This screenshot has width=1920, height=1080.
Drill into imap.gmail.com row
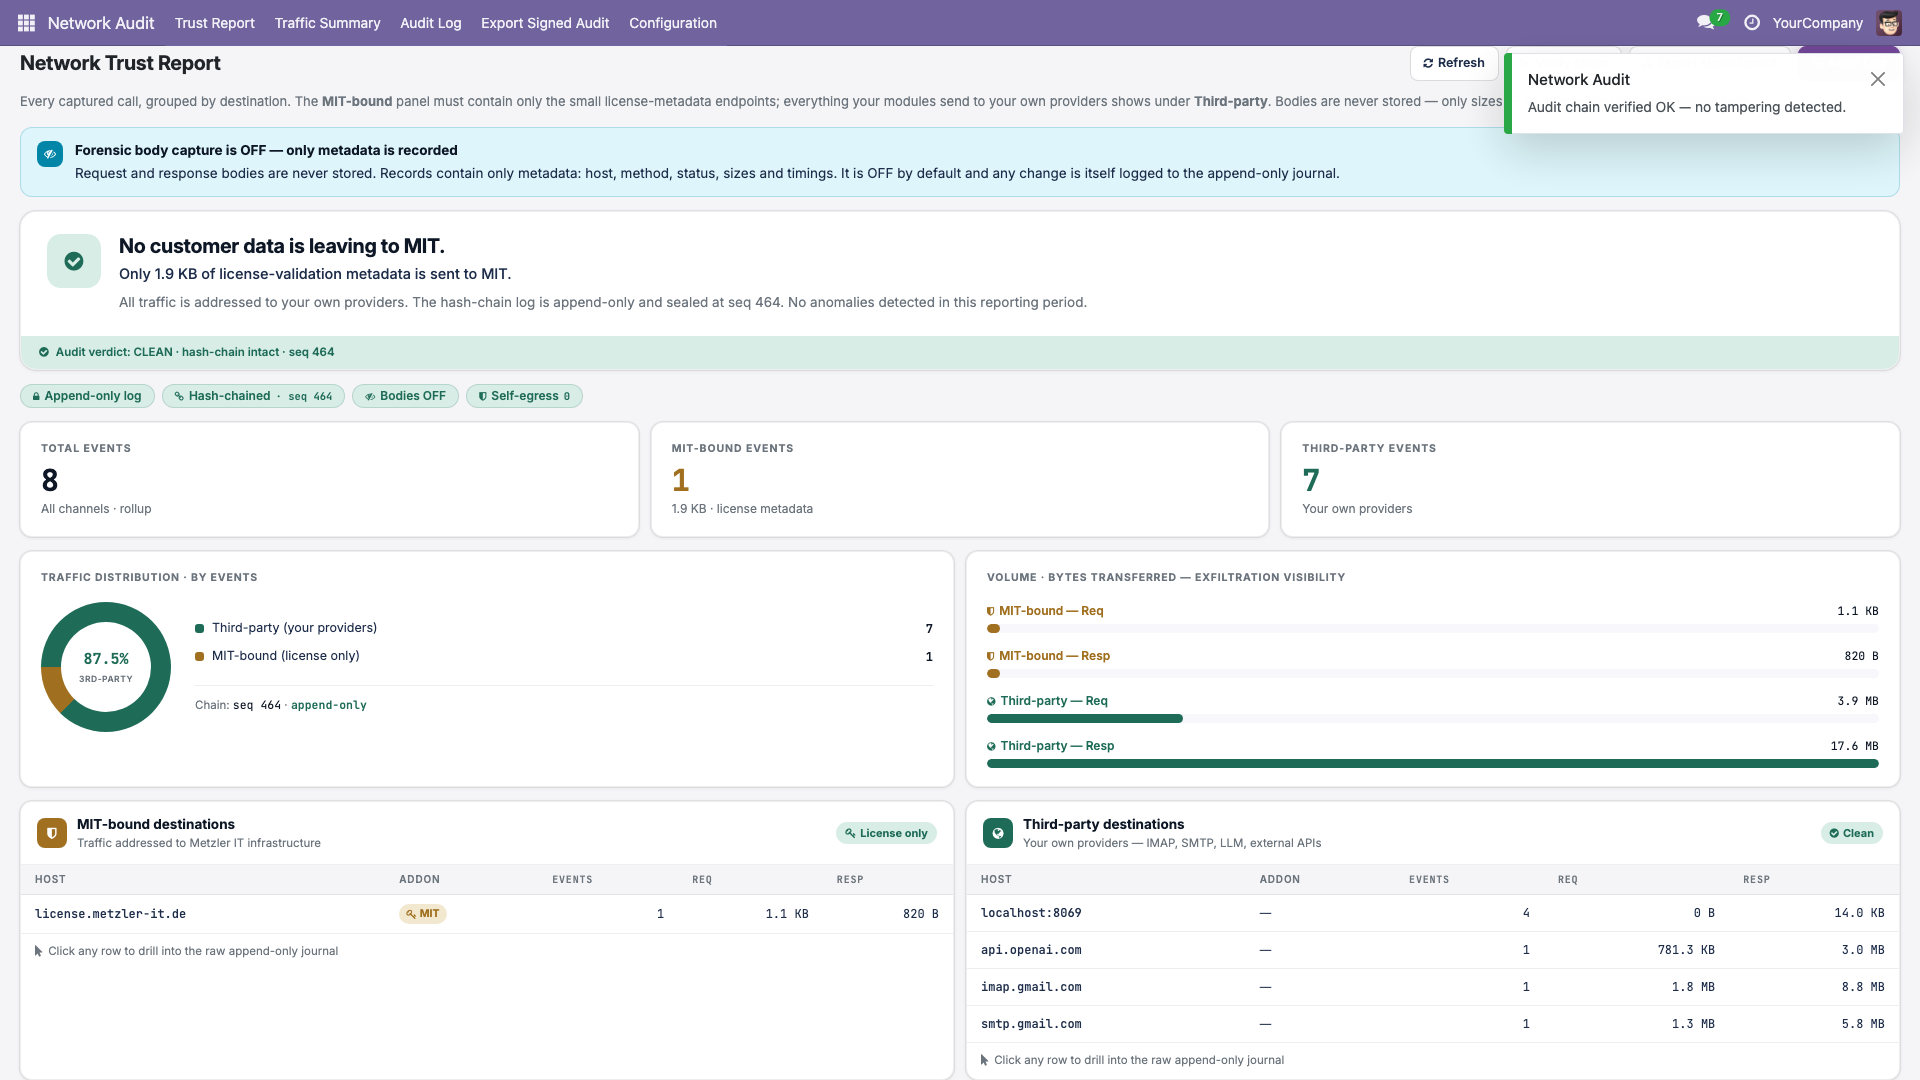1432,987
